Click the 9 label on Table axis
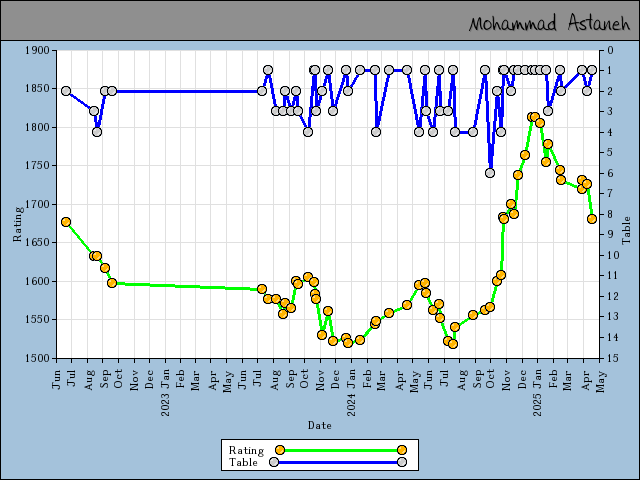The width and height of the screenshot is (640, 480). tap(611, 235)
